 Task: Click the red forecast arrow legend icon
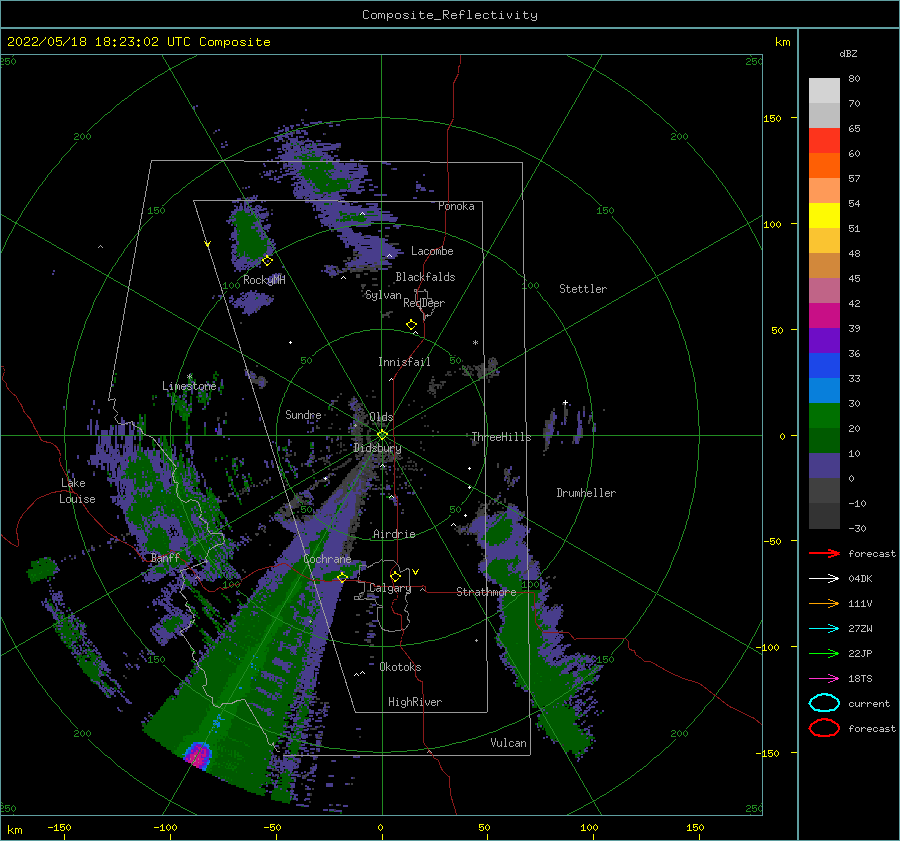pos(824,553)
